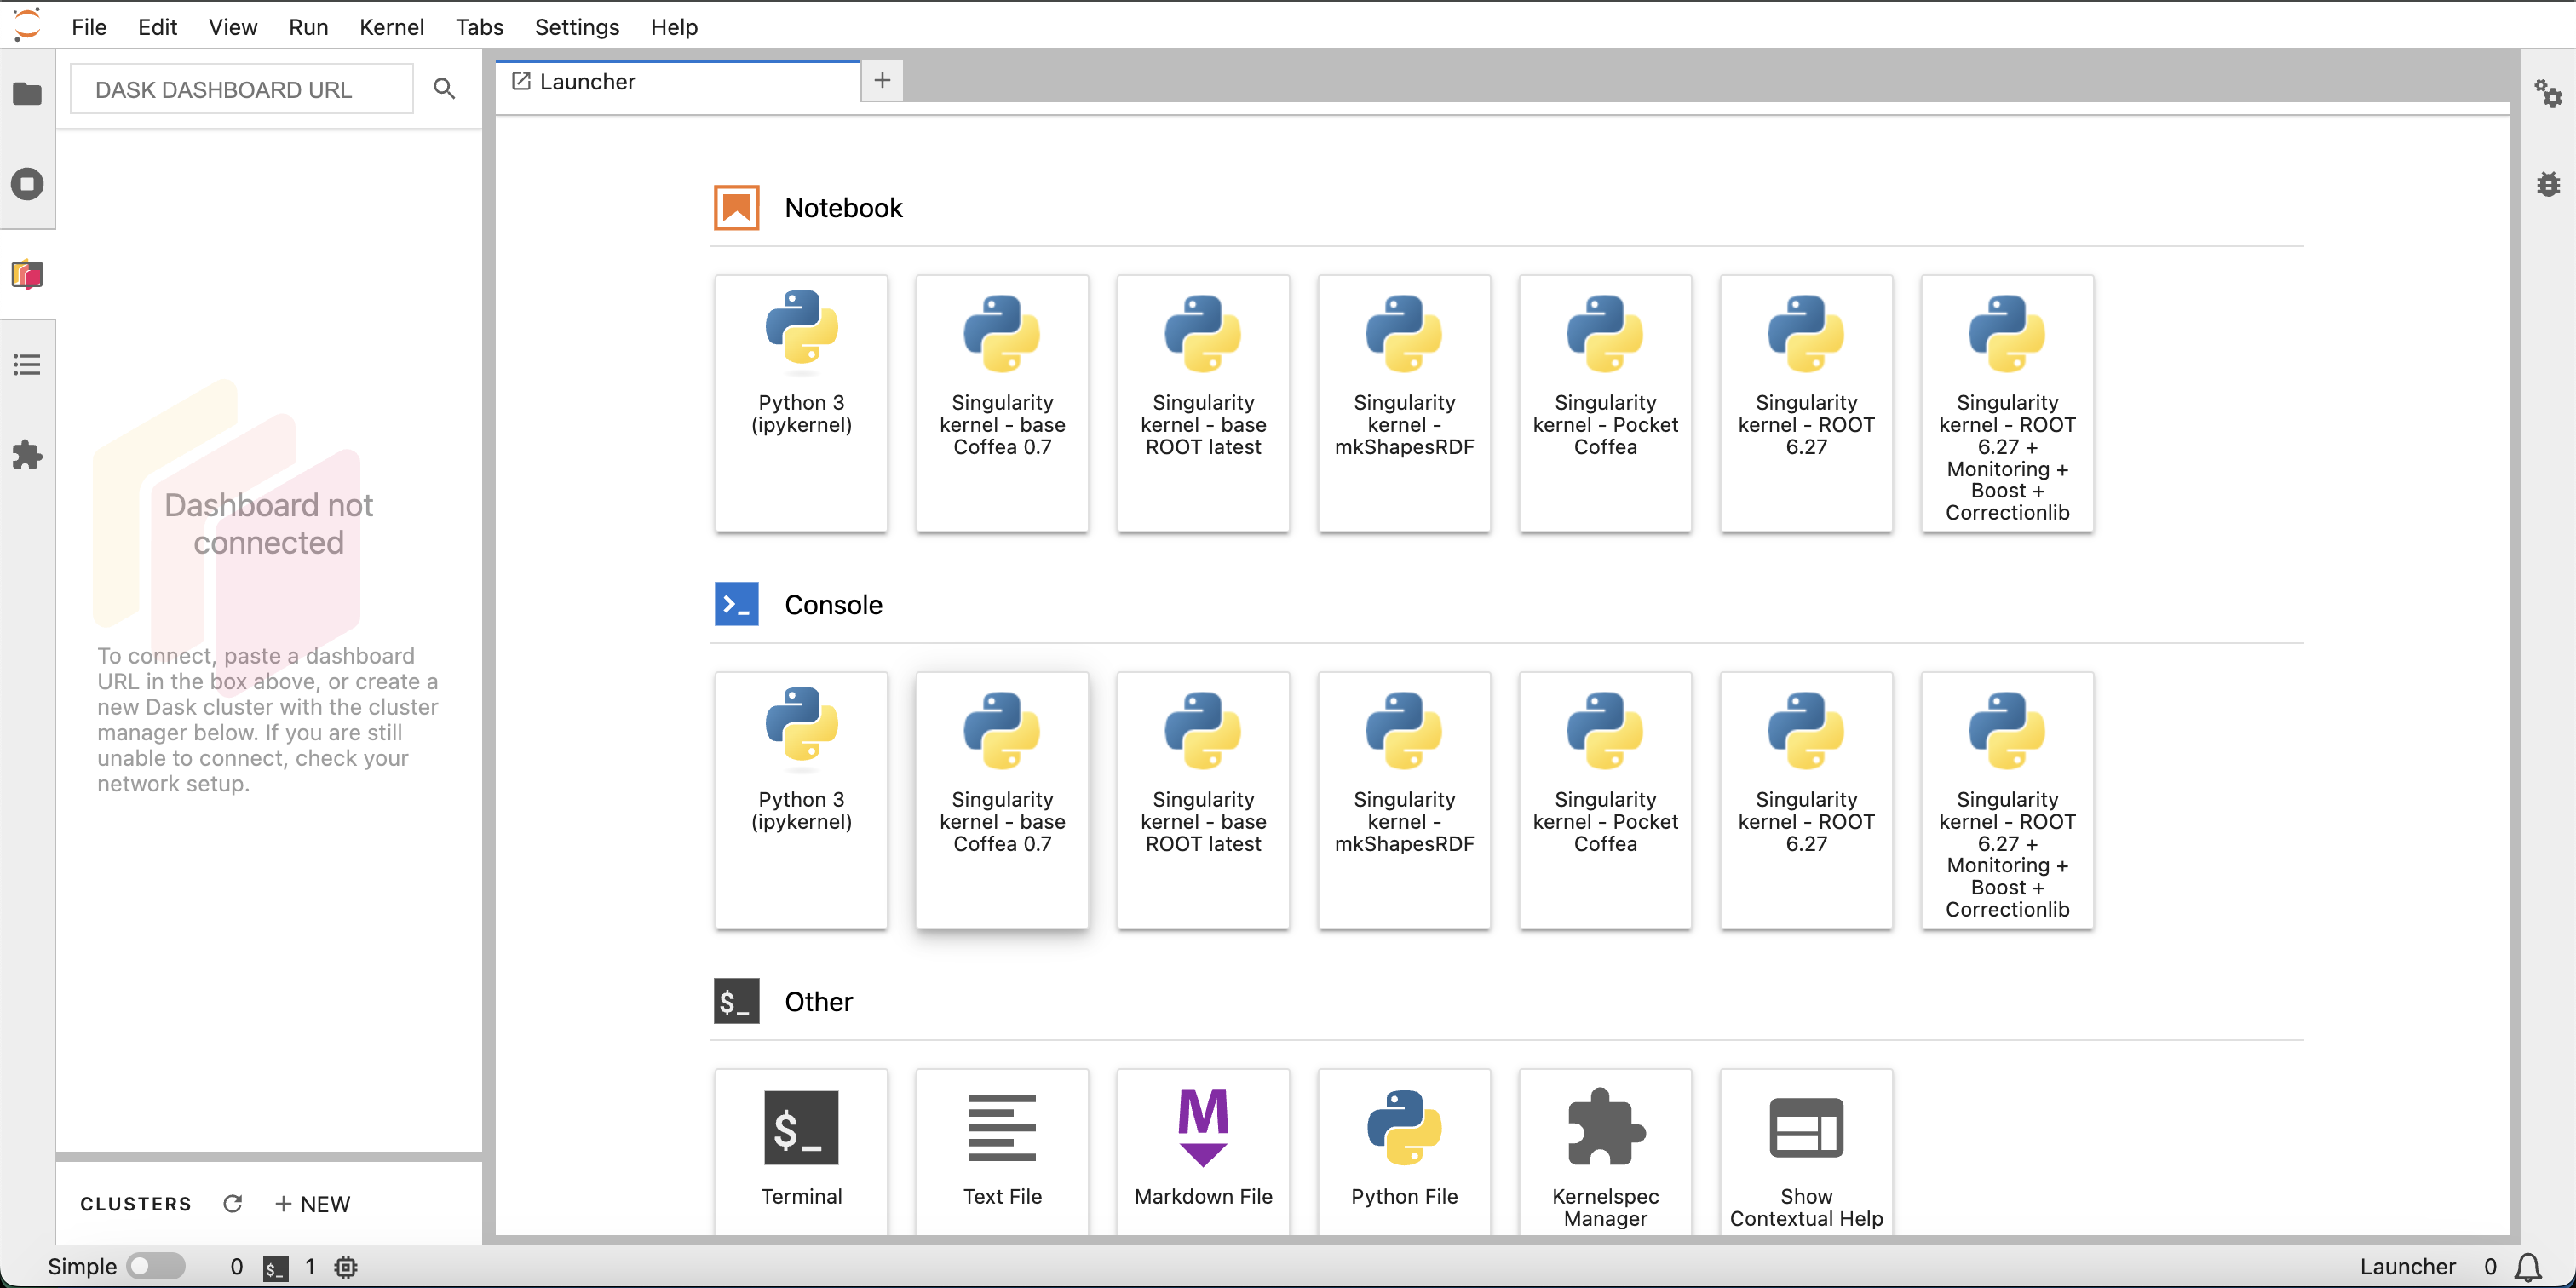Launch Singularity mkShapesRDF notebook
Image resolution: width=2576 pixels, height=1288 pixels.
click(x=1404, y=403)
